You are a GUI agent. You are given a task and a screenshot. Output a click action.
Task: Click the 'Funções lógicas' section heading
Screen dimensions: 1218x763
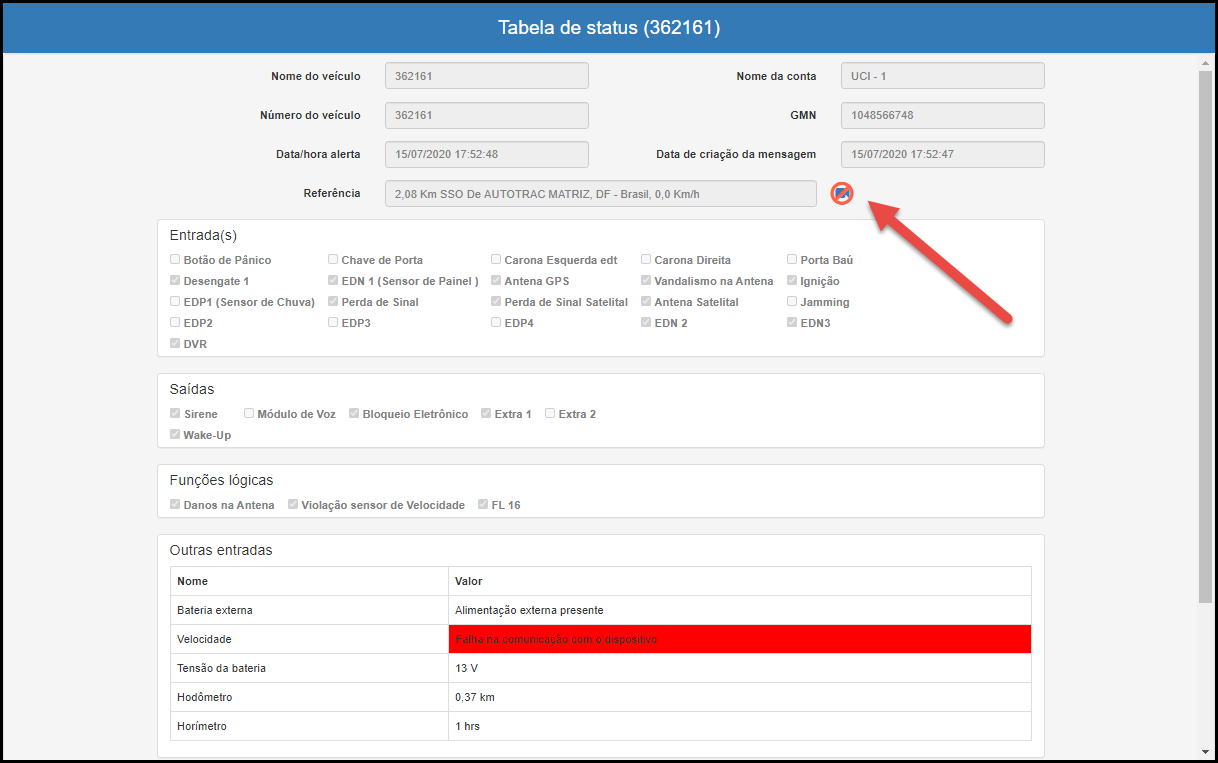click(x=221, y=480)
